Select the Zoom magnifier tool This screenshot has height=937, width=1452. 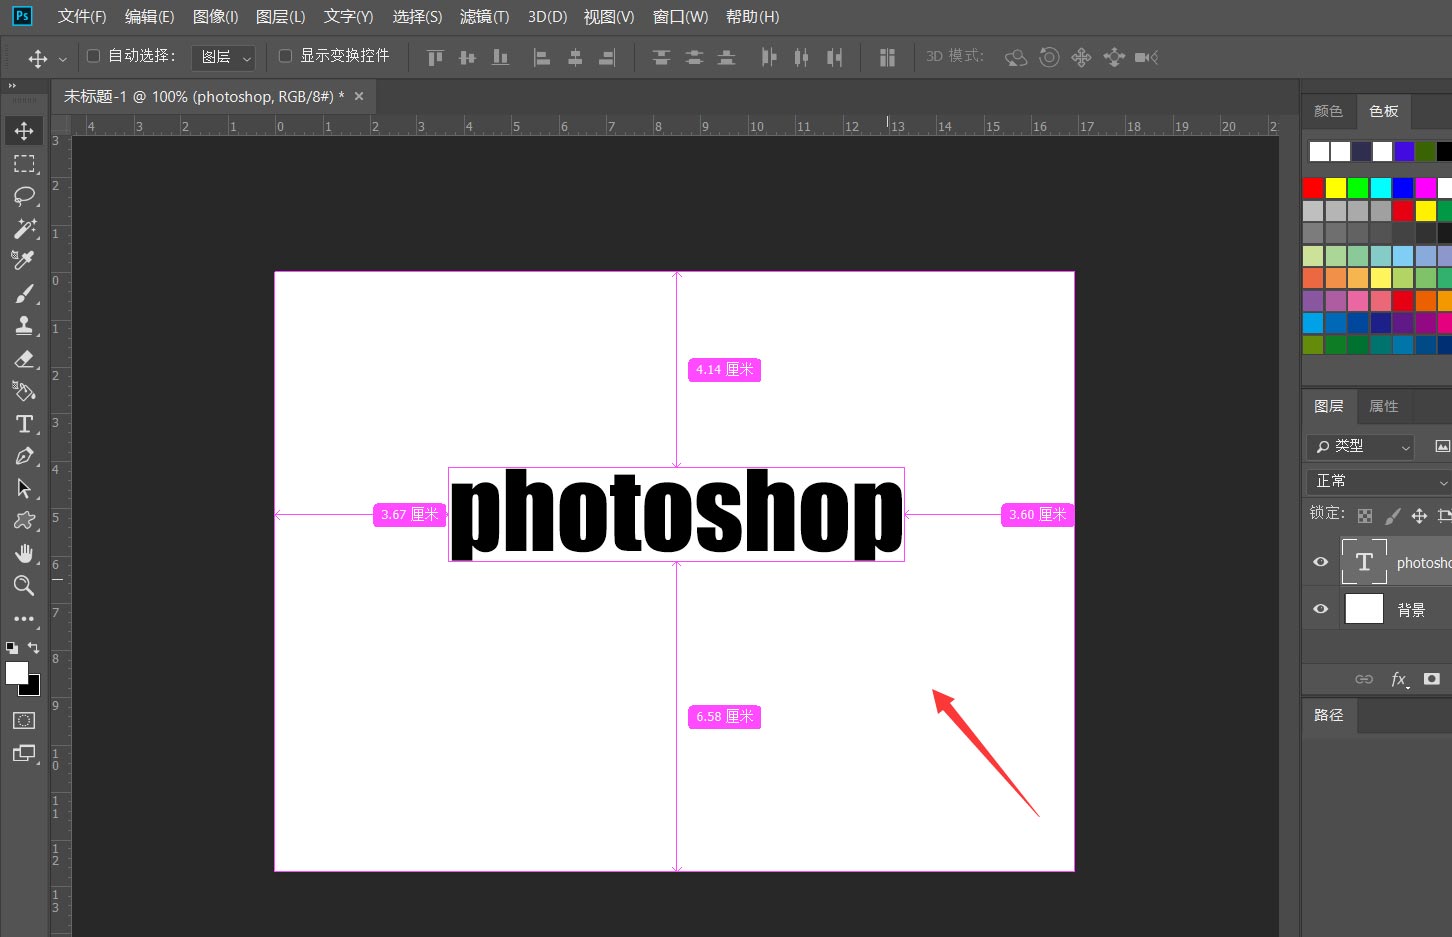click(24, 585)
